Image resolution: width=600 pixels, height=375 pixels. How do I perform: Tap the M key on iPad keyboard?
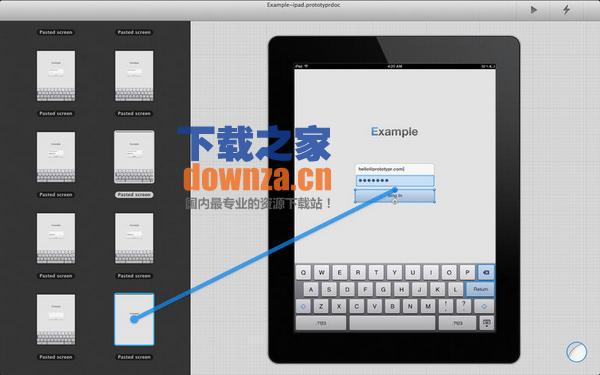428,306
